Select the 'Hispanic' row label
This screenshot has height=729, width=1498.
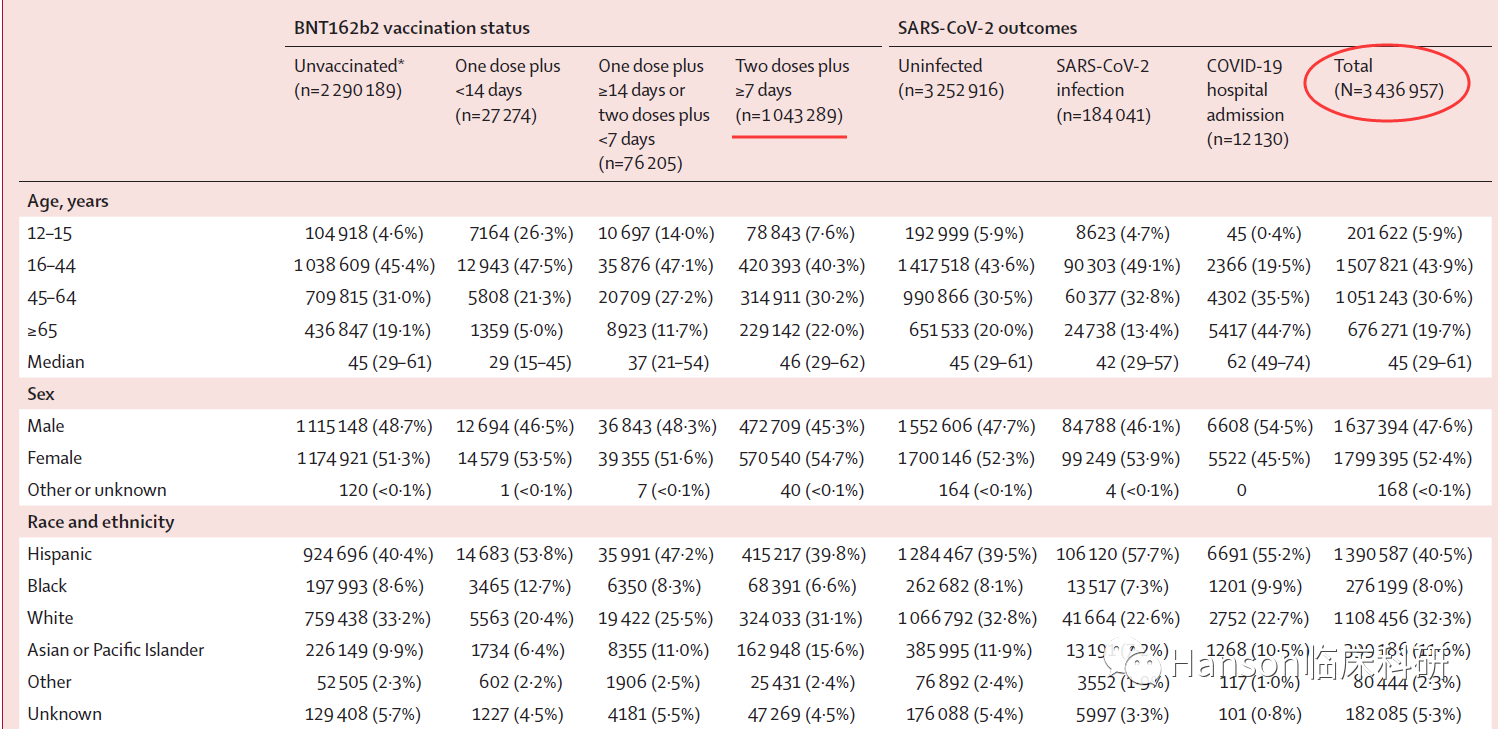[60, 554]
